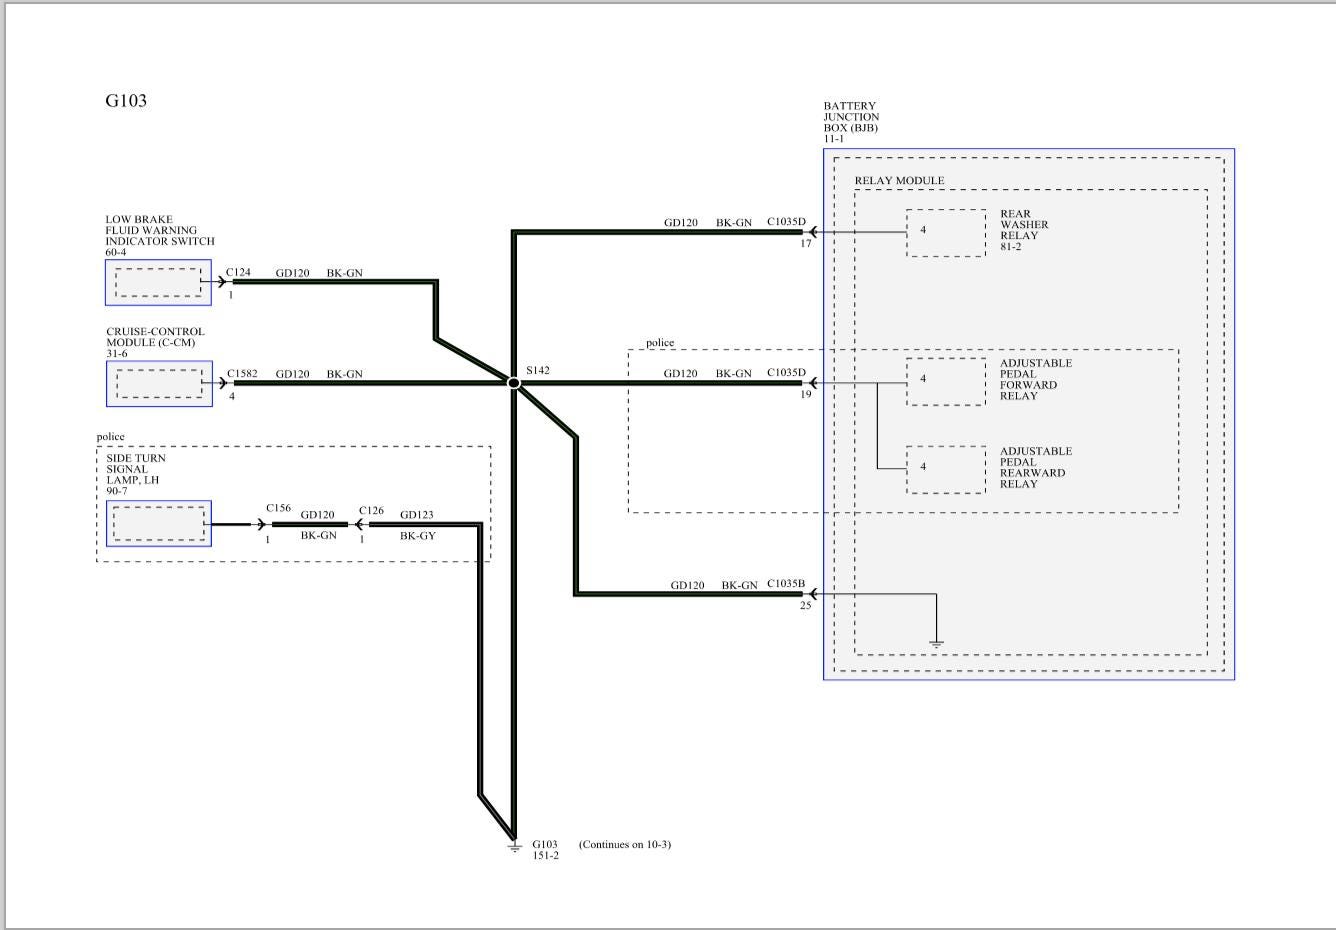This screenshot has height=930, width=1336.
Task: Click the S142 splice junction dot
Action: tap(514, 383)
